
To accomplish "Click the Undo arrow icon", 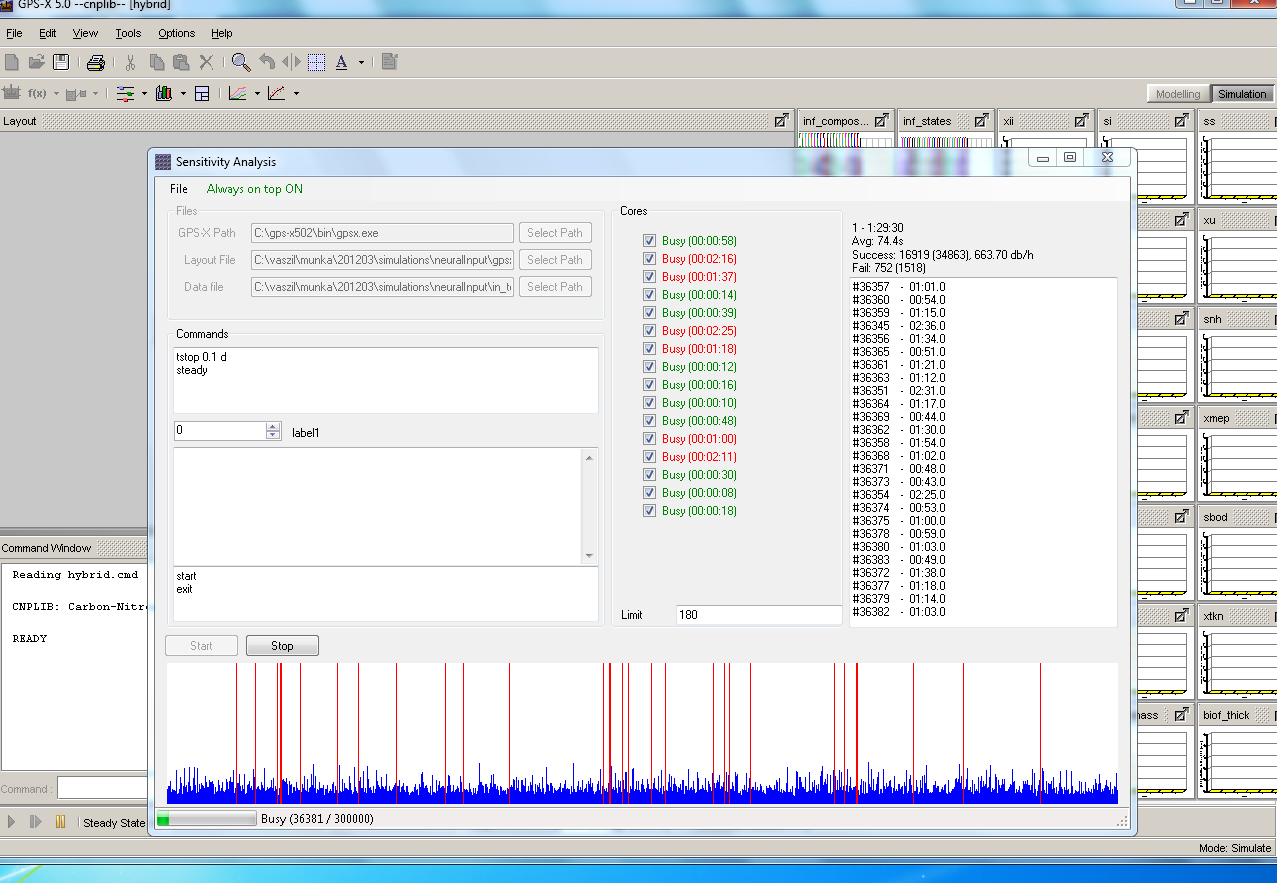I will click(x=267, y=62).
